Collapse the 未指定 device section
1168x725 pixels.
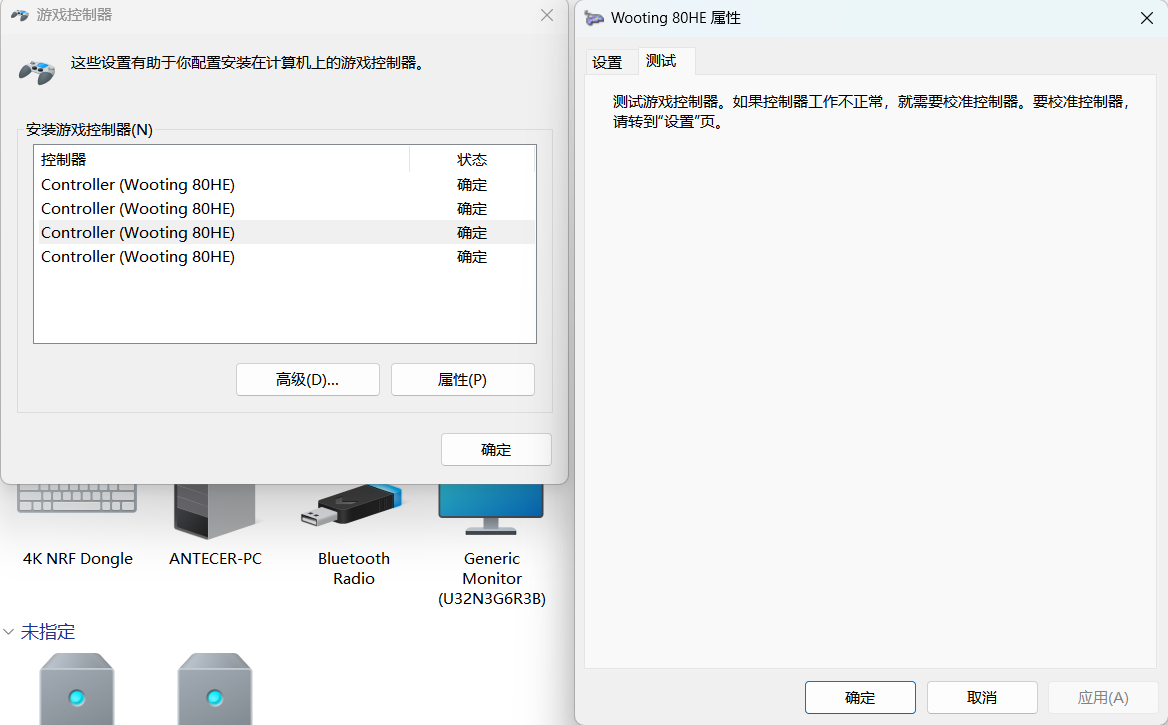[x=10, y=631]
